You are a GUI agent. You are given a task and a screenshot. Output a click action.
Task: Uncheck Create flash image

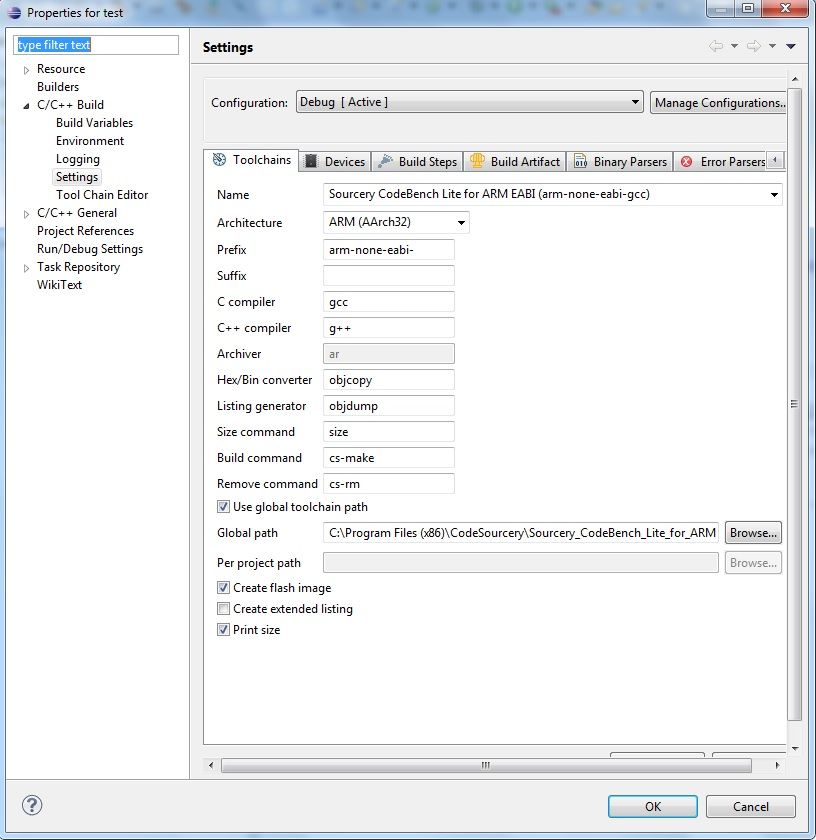tap(223, 588)
